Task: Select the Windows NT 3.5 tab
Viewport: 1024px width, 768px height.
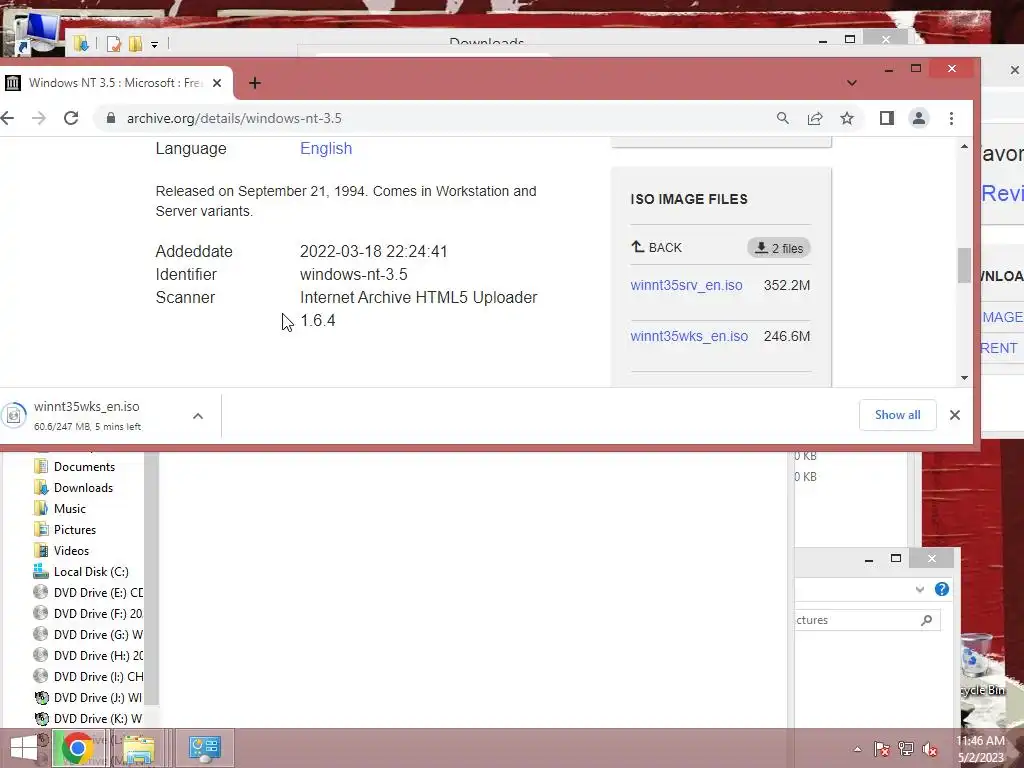Action: point(115,83)
